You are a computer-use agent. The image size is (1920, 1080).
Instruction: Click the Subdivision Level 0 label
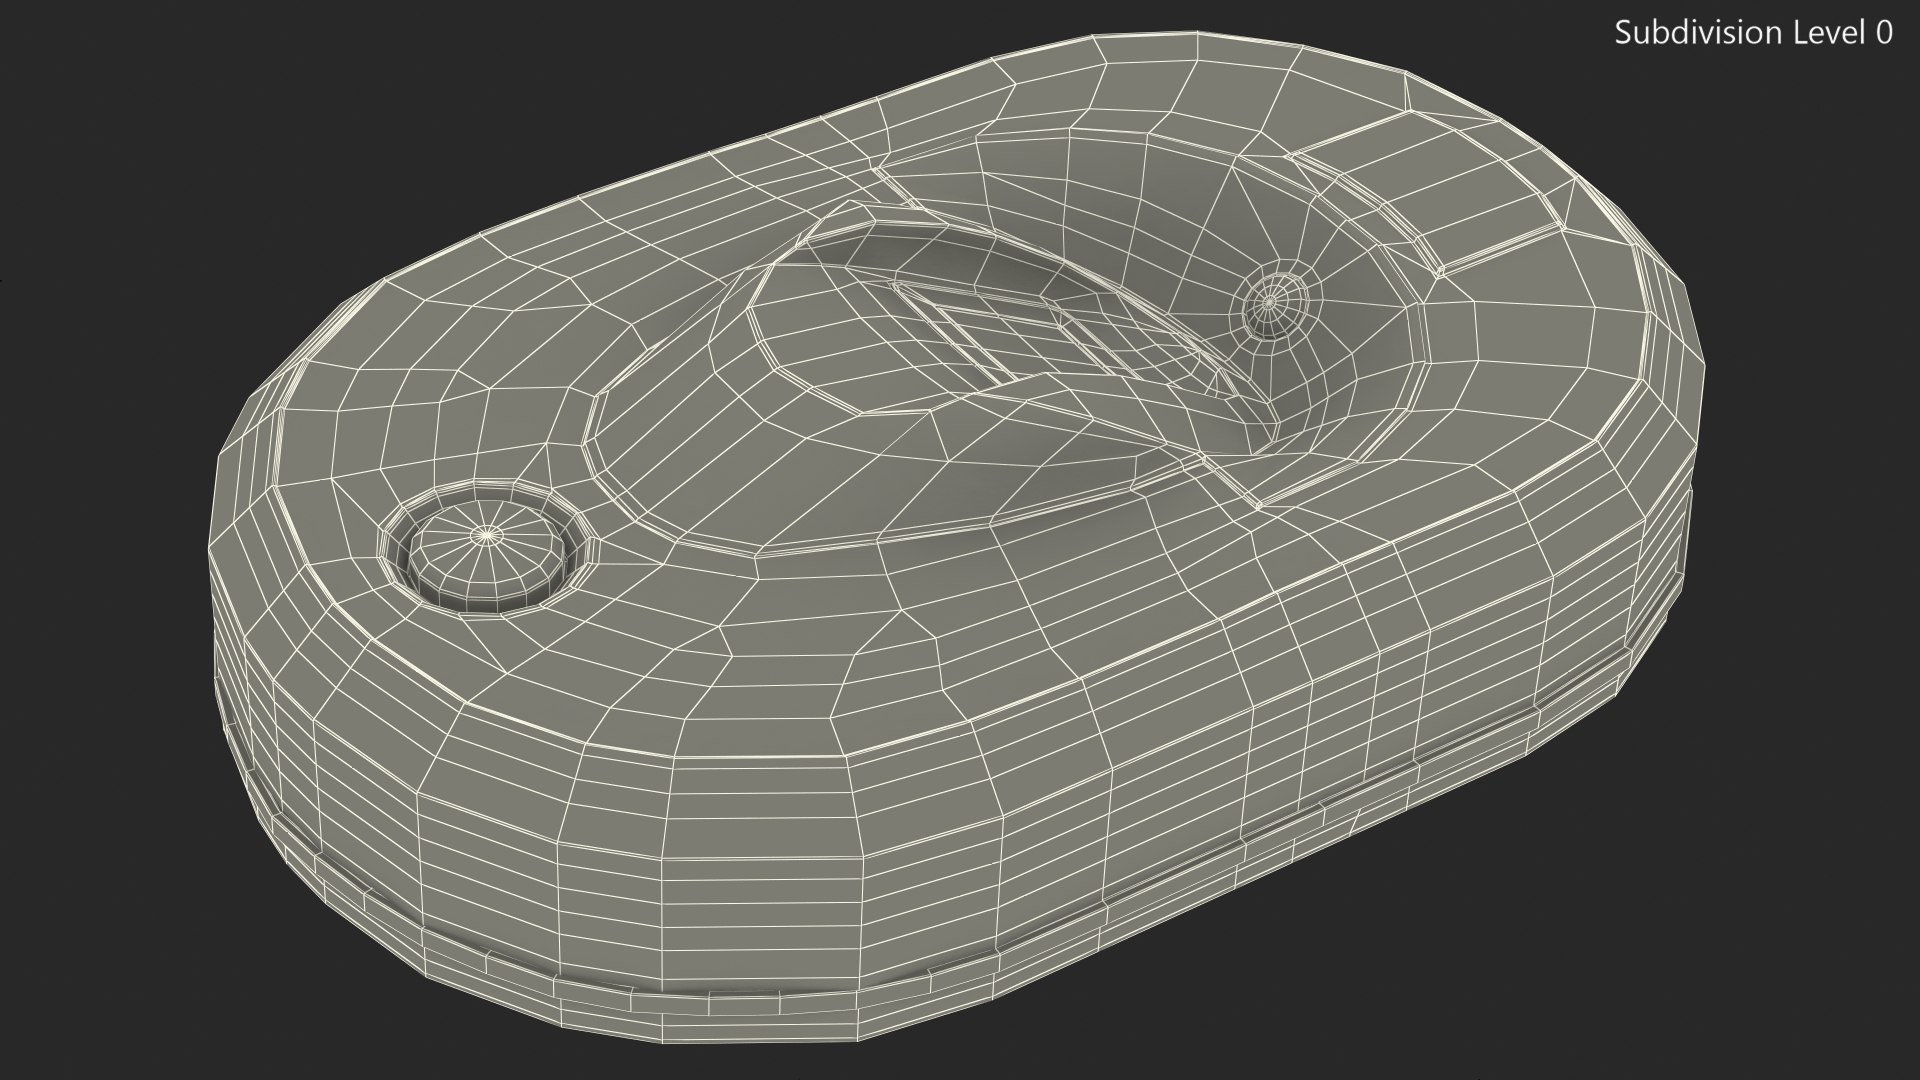[x=1753, y=33]
